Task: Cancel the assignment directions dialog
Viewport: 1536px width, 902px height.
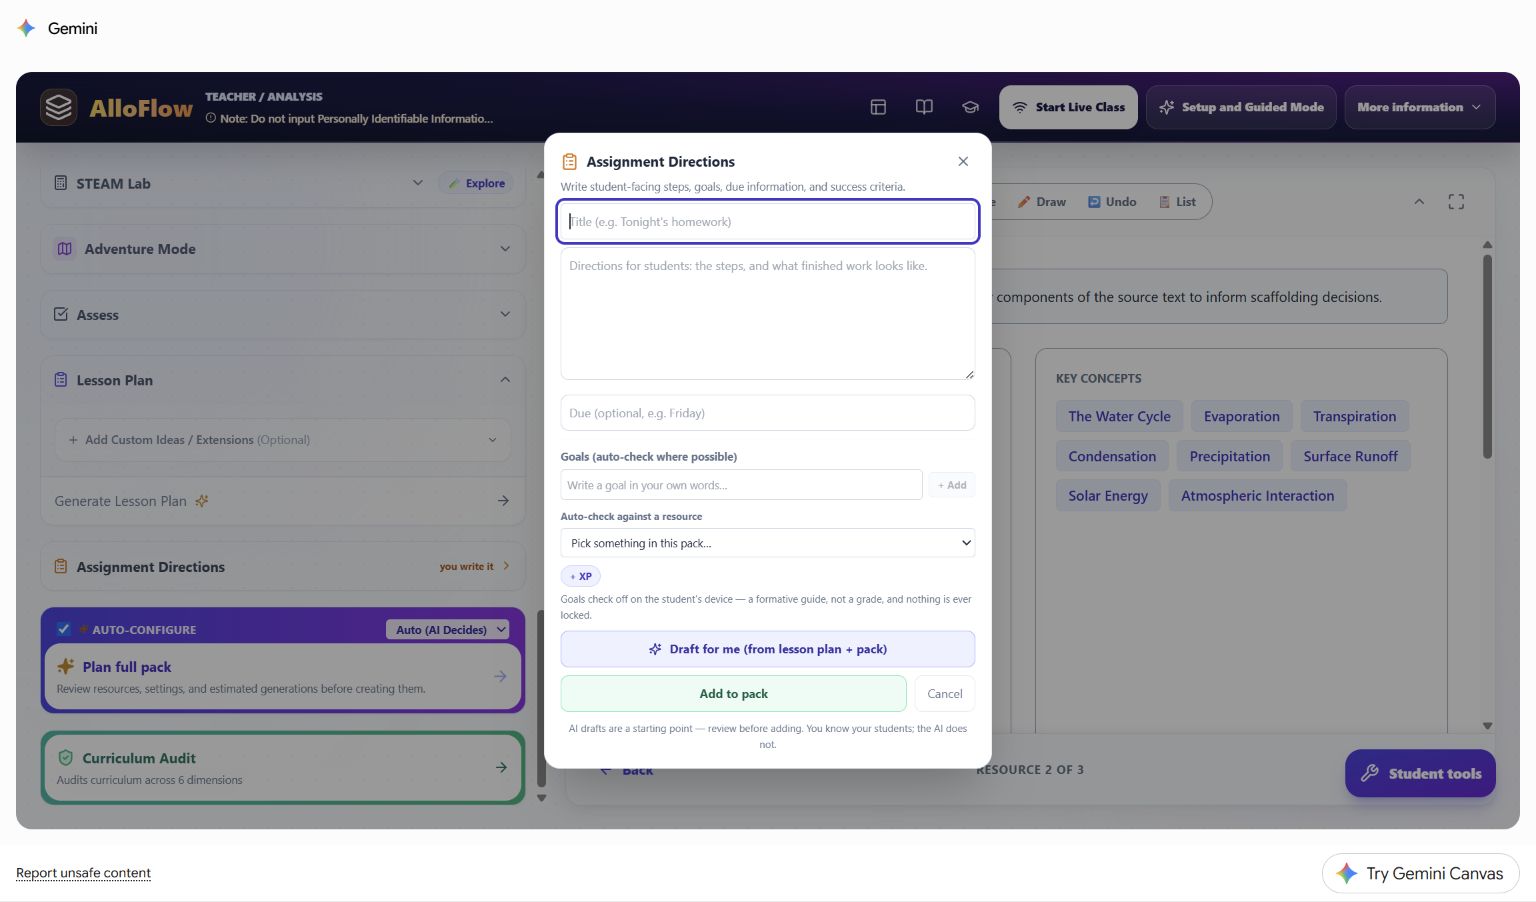Action: click(944, 693)
